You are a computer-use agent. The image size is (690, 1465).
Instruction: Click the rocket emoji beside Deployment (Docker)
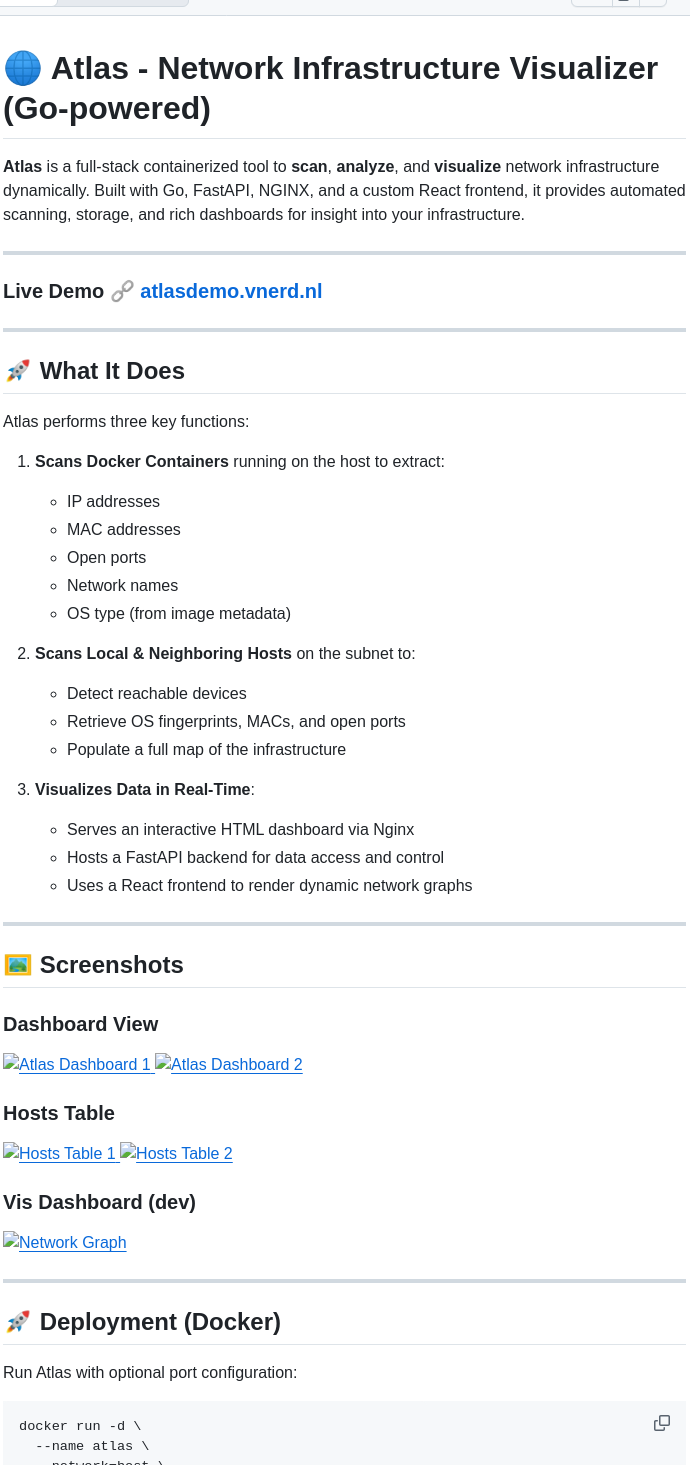[x=18, y=1322]
